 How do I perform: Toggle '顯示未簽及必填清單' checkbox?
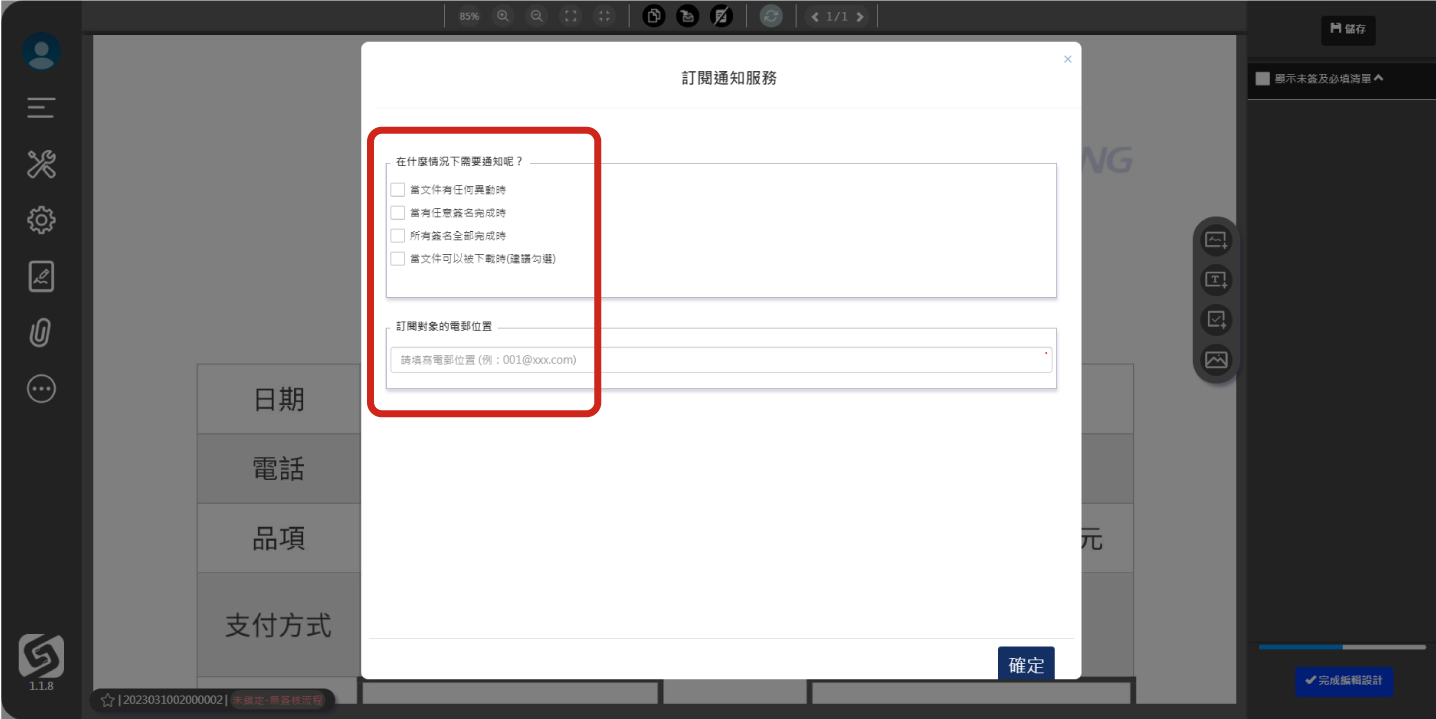pos(1262,79)
